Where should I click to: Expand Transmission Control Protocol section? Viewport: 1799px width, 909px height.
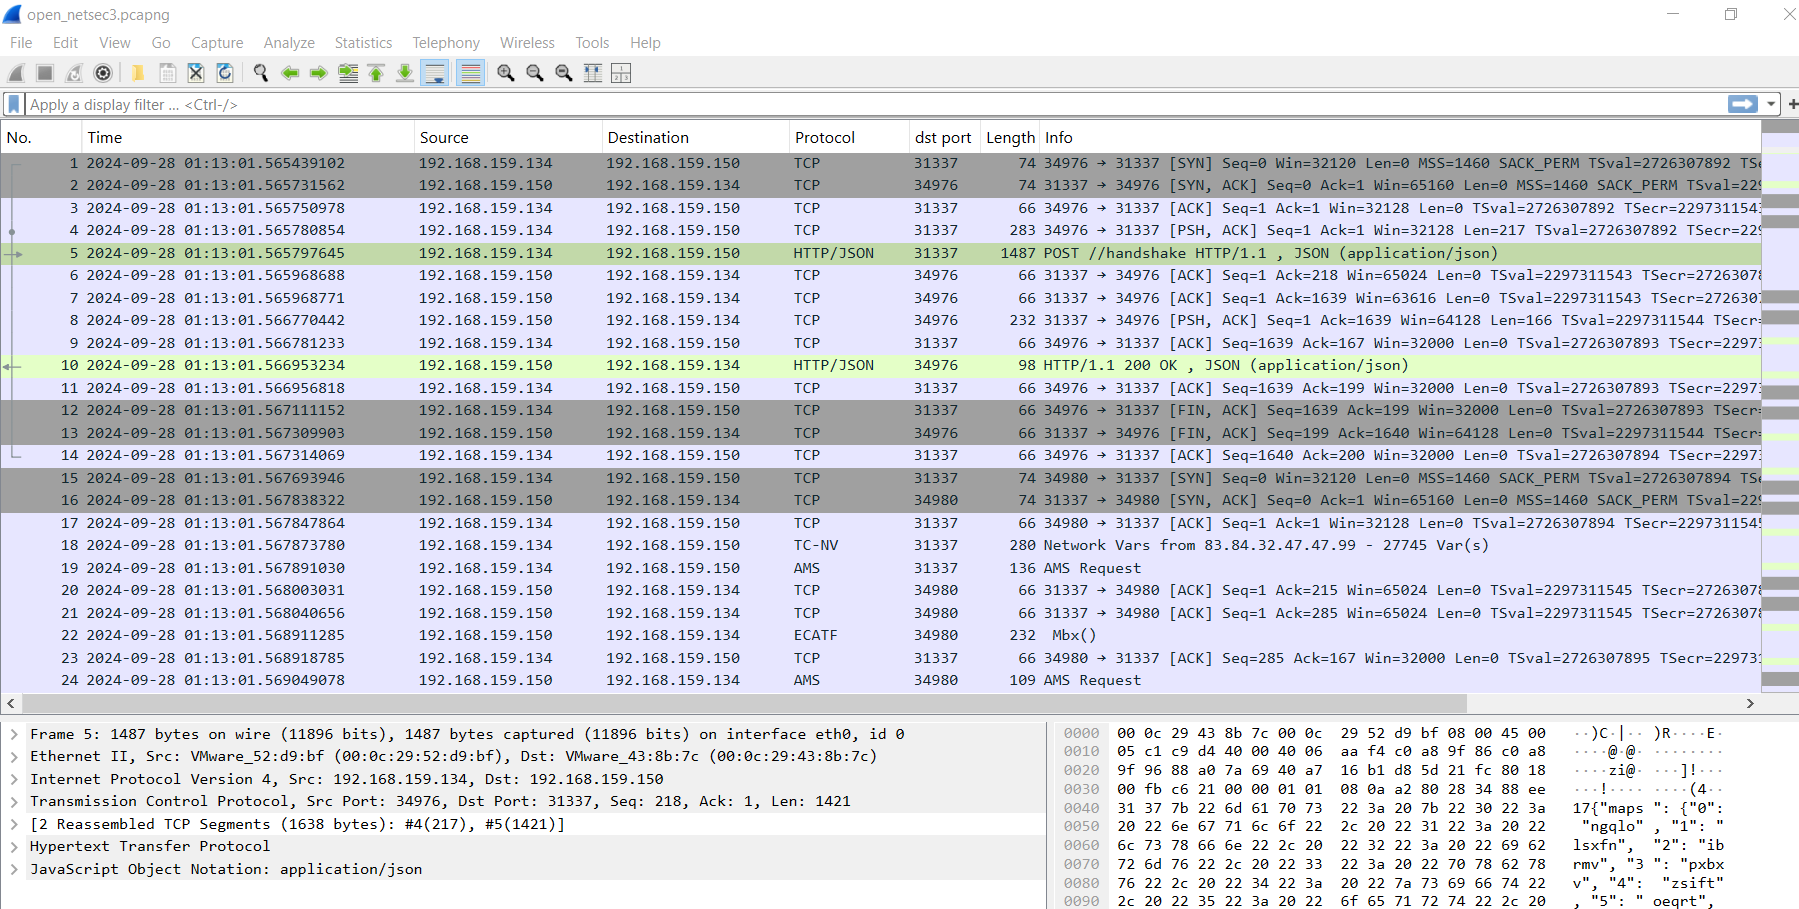(x=14, y=801)
